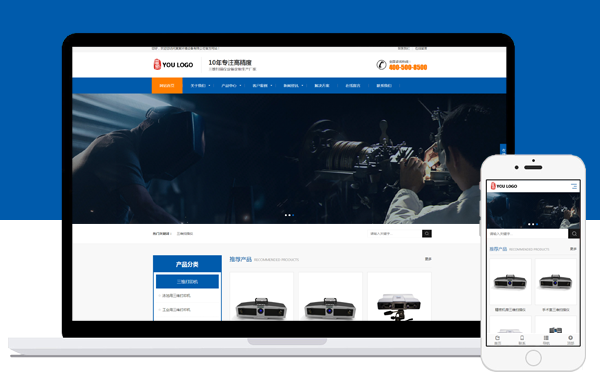Select the orange home tab in navigation bar
This screenshot has height=385, width=600.
pyautogui.click(x=167, y=86)
